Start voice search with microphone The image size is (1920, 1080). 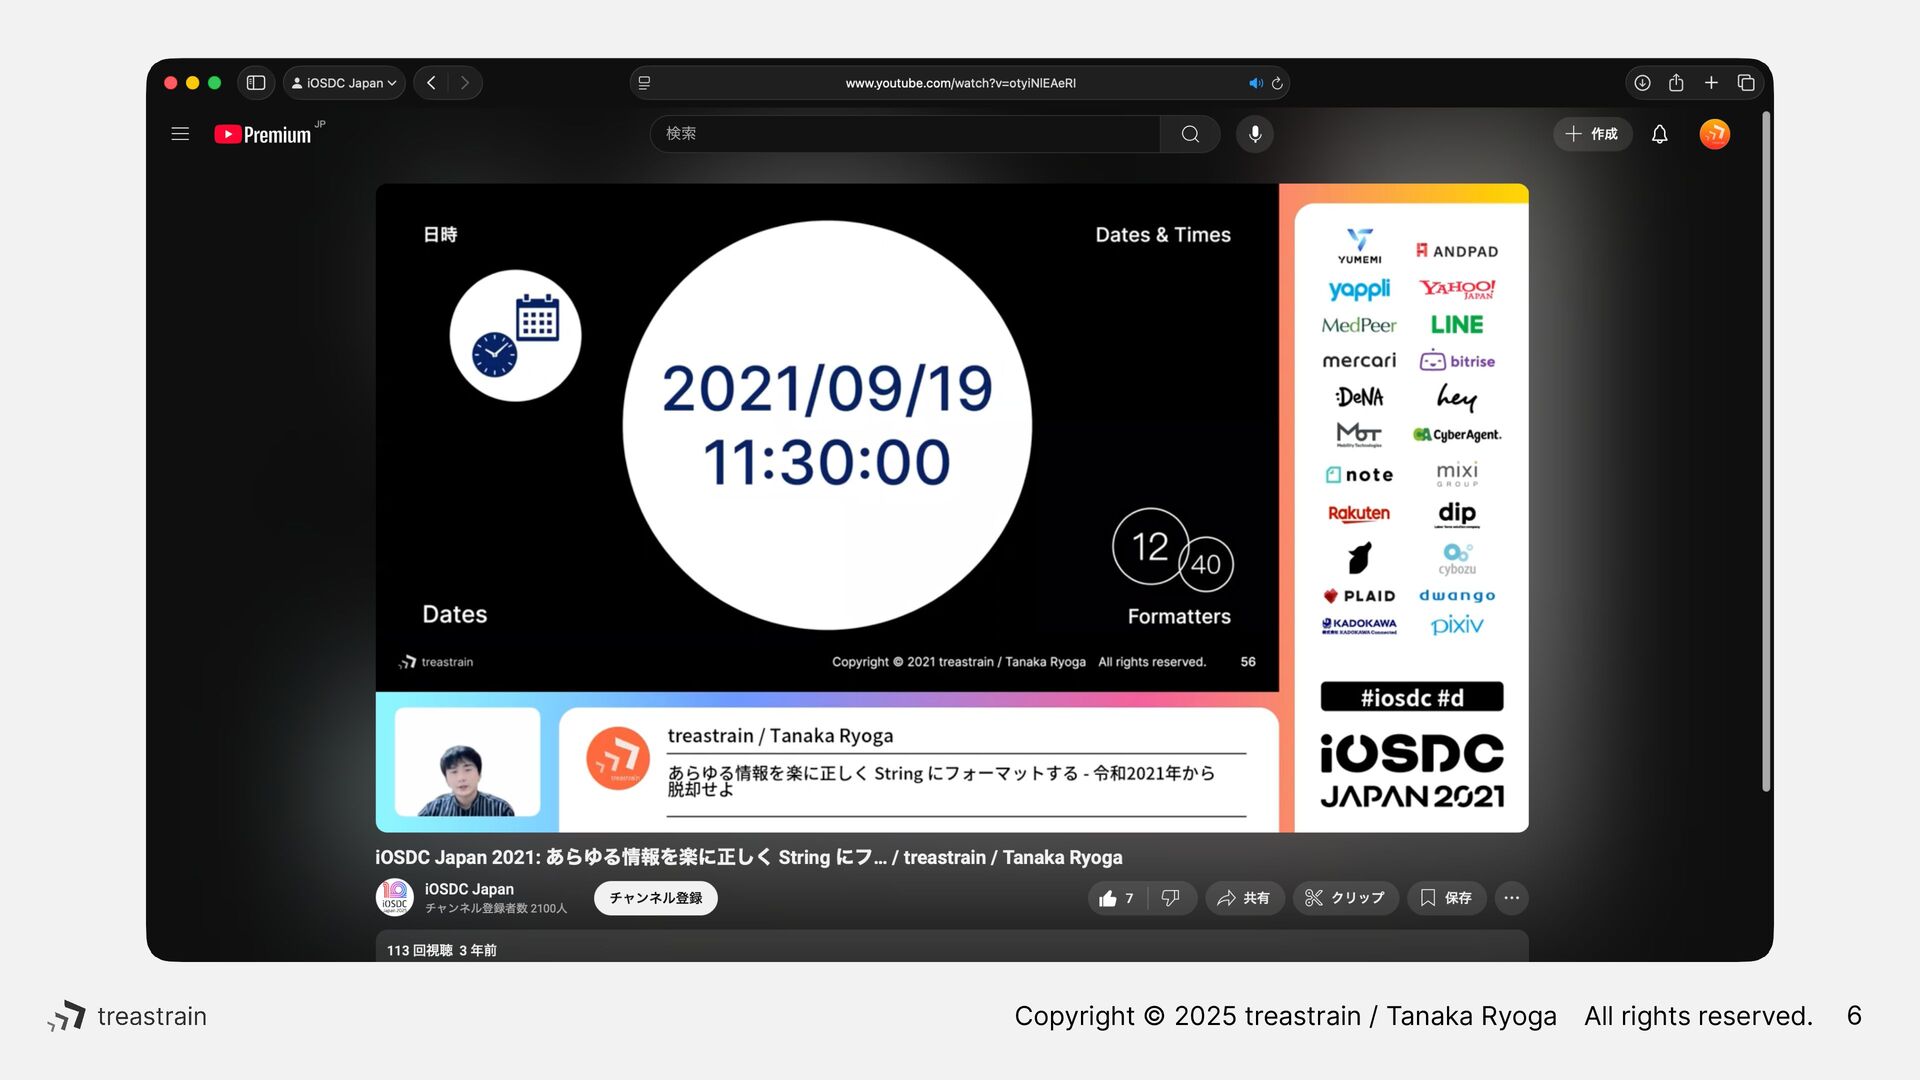(x=1255, y=134)
